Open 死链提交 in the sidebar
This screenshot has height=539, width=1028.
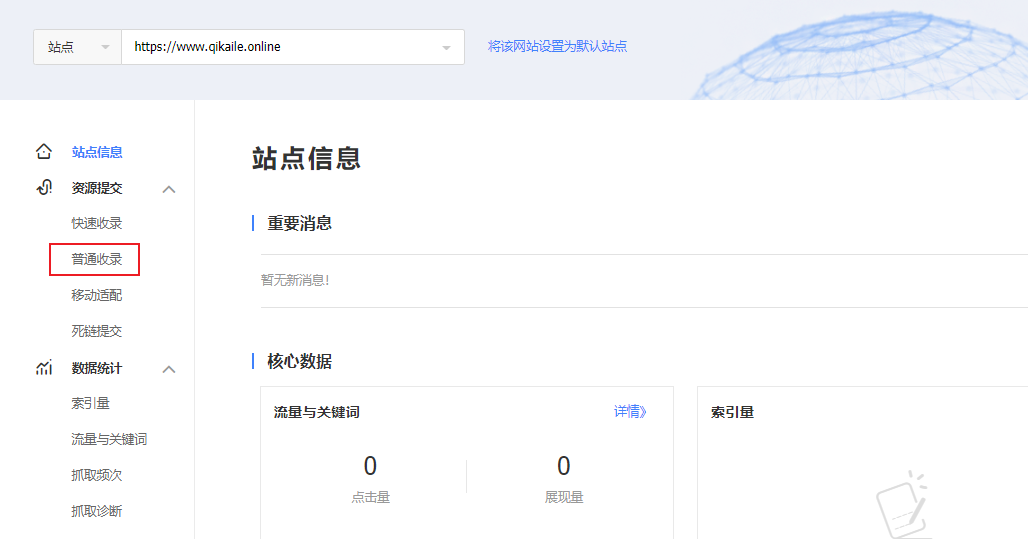pyautogui.click(x=97, y=331)
